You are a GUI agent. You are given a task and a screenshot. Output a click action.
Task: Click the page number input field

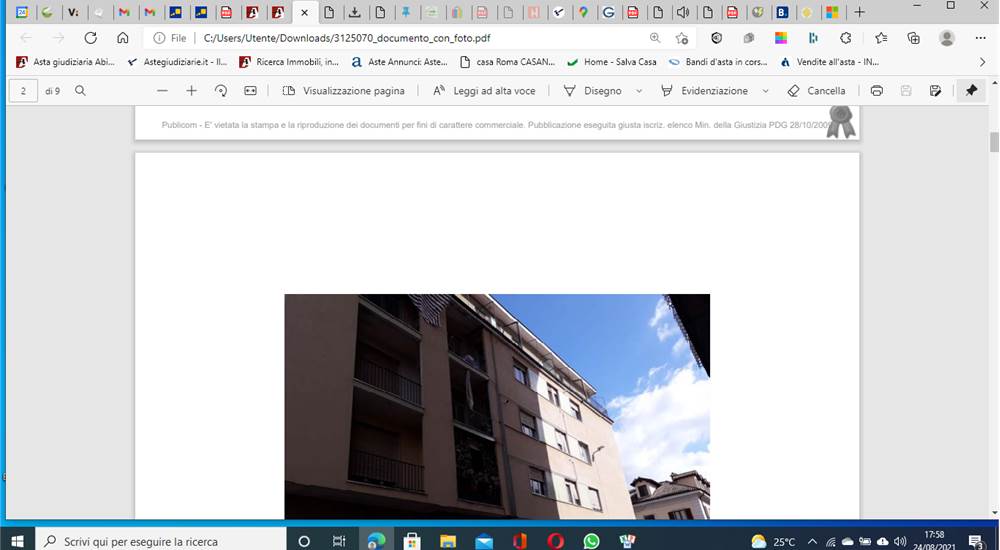24,91
